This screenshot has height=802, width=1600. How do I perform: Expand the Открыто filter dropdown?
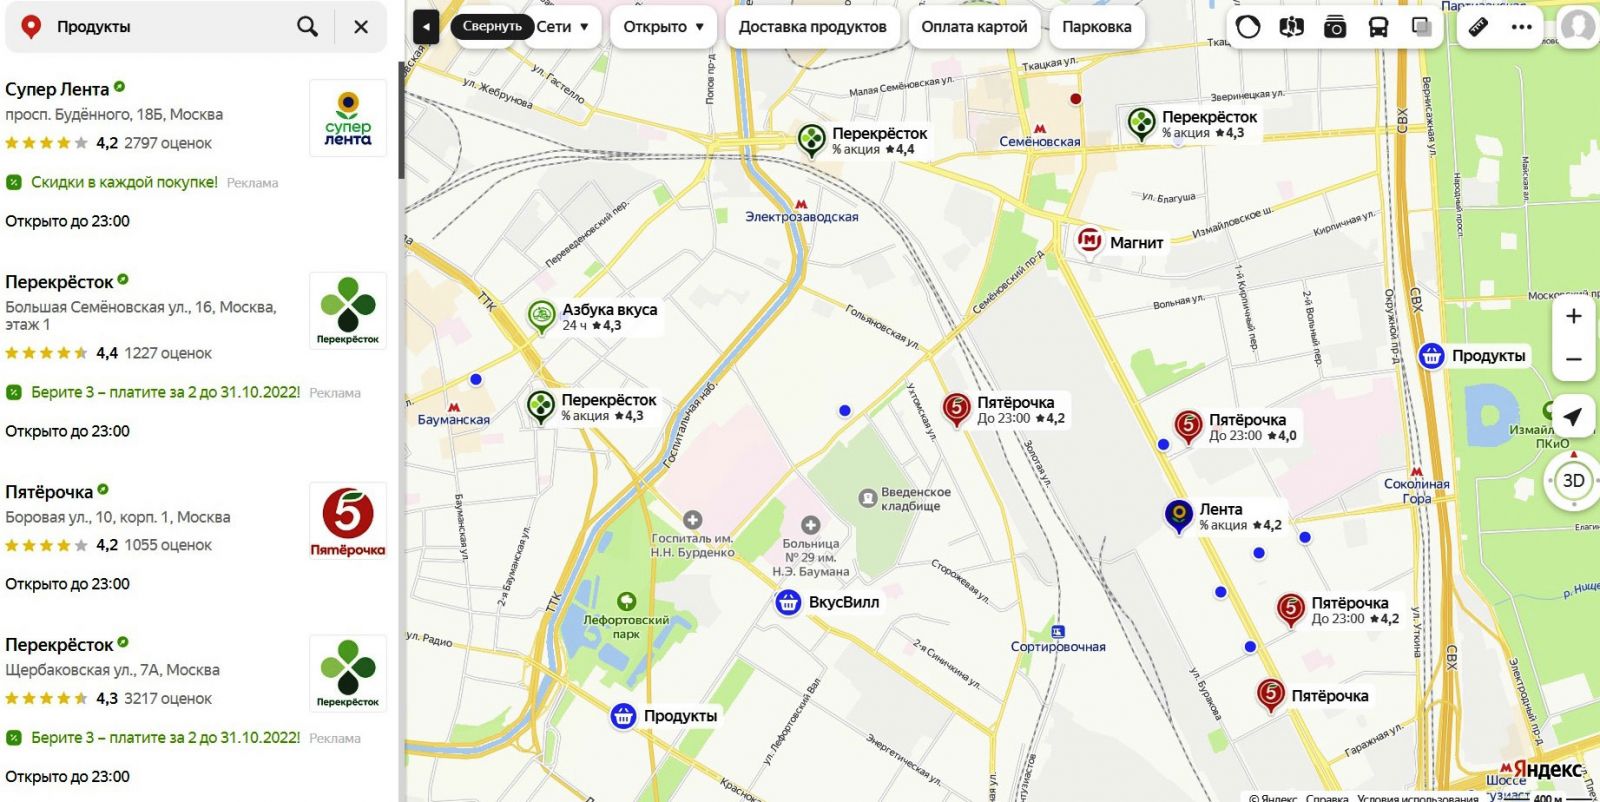[x=664, y=27]
